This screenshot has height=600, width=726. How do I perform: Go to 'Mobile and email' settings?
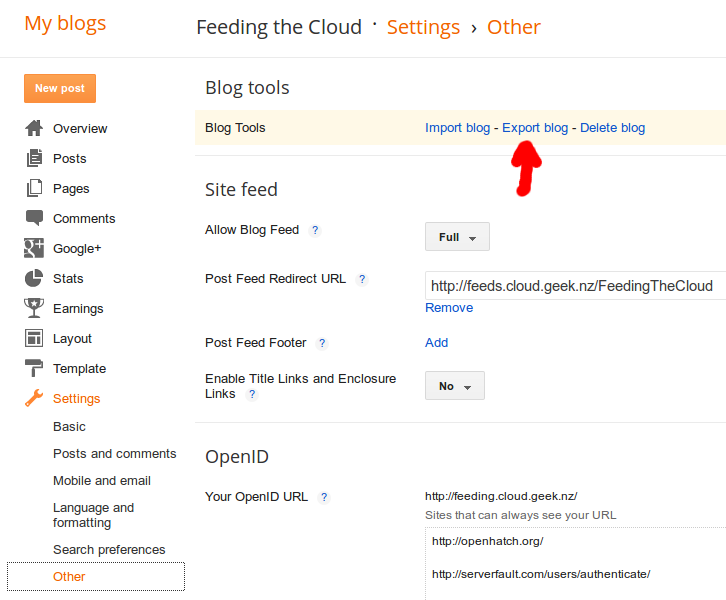[x=102, y=481]
